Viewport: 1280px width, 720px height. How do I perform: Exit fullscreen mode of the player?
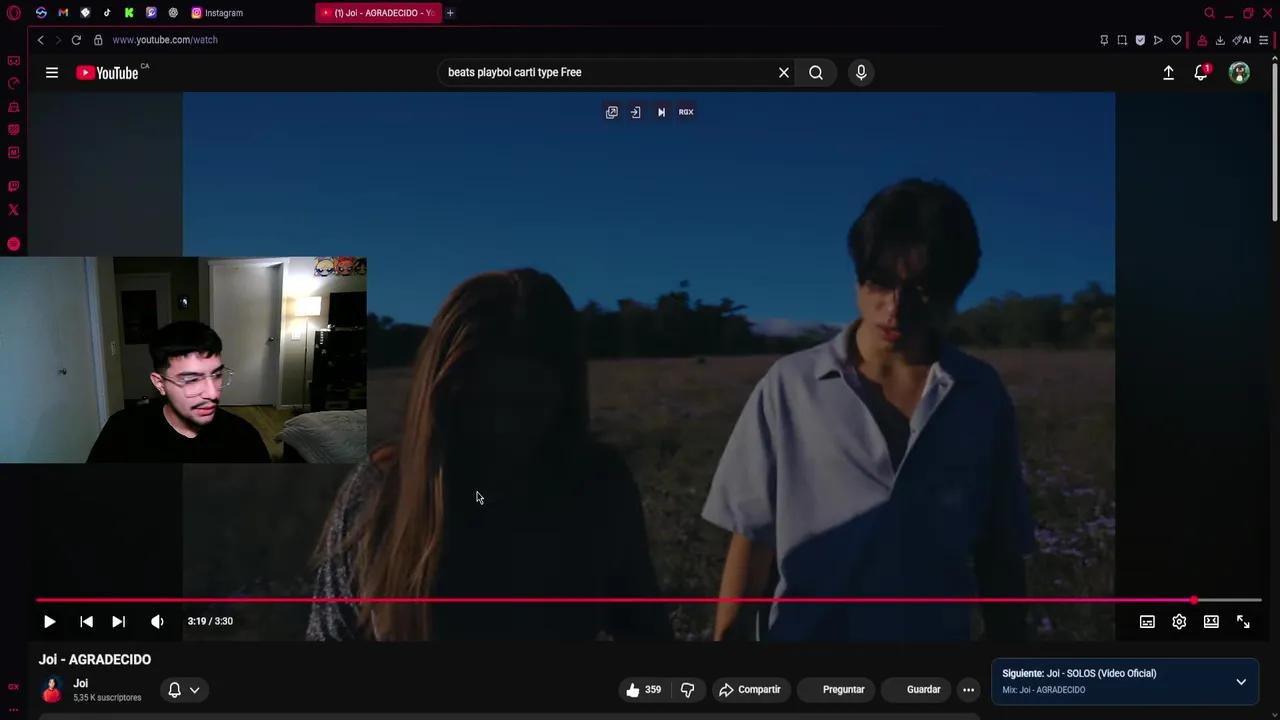click(1243, 621)
